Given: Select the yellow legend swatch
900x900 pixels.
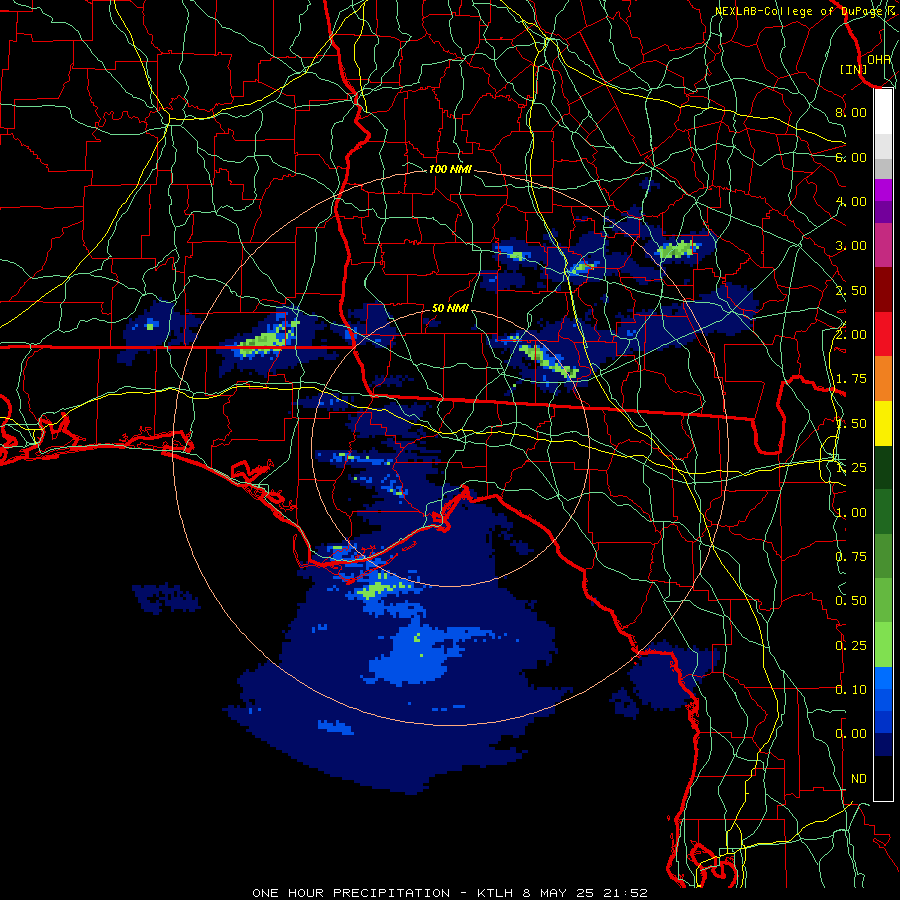Looking at the screenshot, I should (x=883, y=423).
